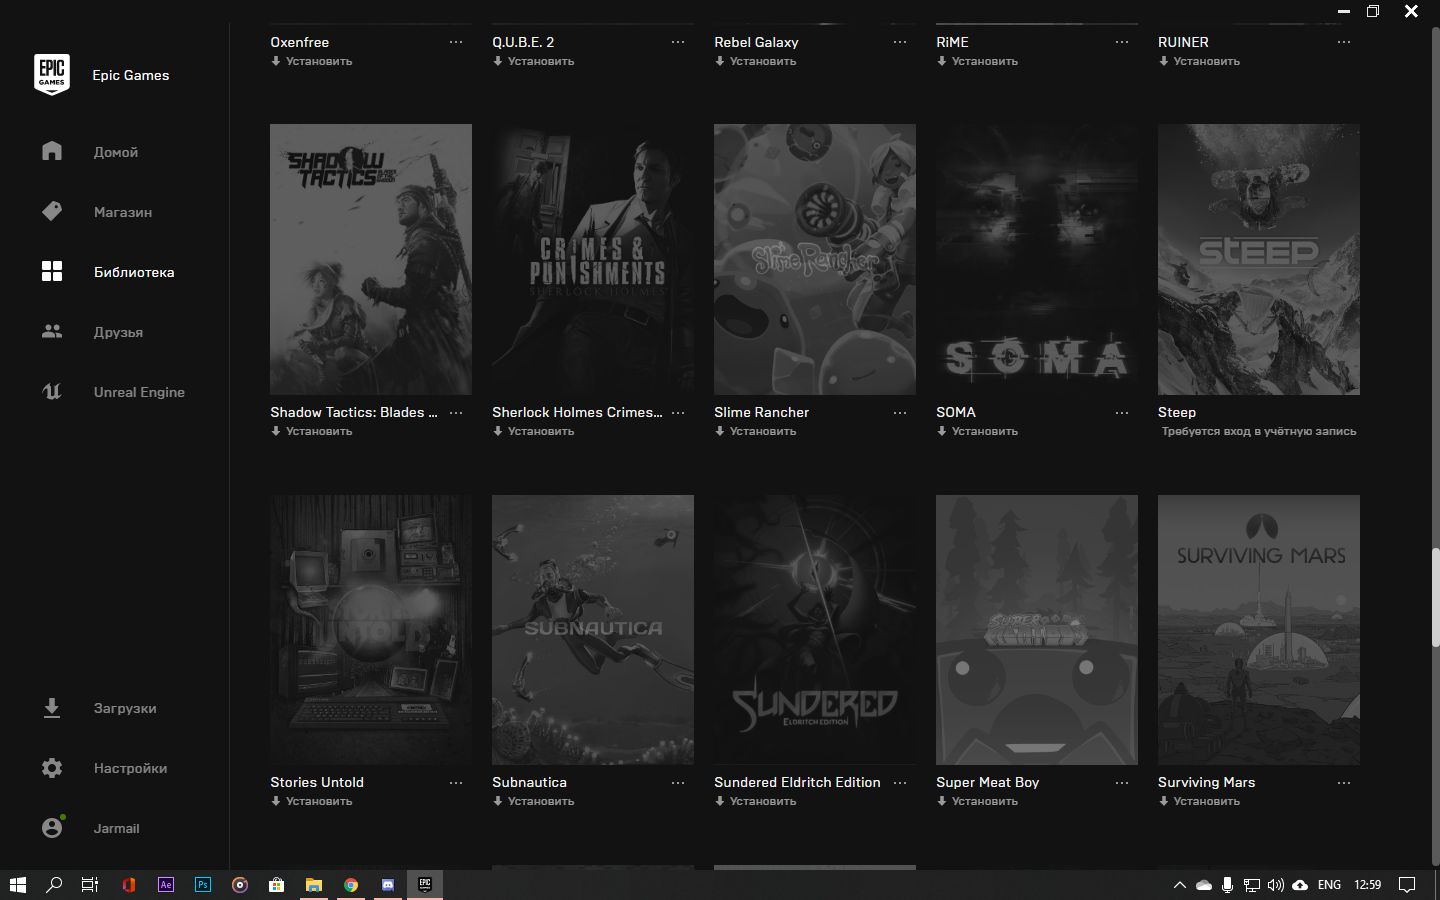Show more options for Surviving Mars
The width and height of the screenshot is (1440, 900).
[1344, 783]
